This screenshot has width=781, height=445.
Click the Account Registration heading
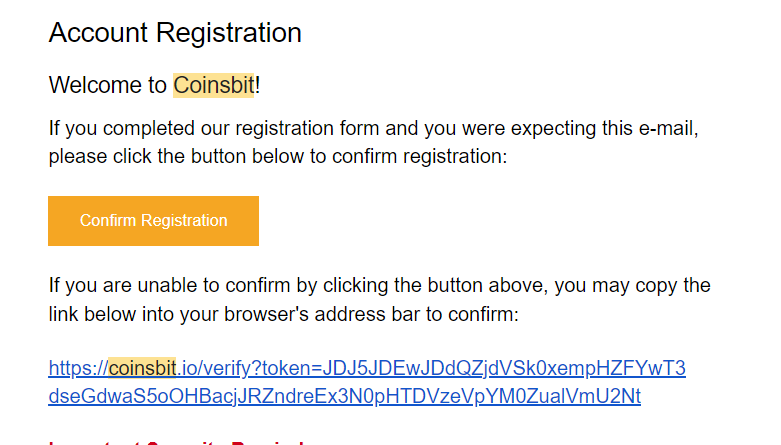tap(175, 33)
